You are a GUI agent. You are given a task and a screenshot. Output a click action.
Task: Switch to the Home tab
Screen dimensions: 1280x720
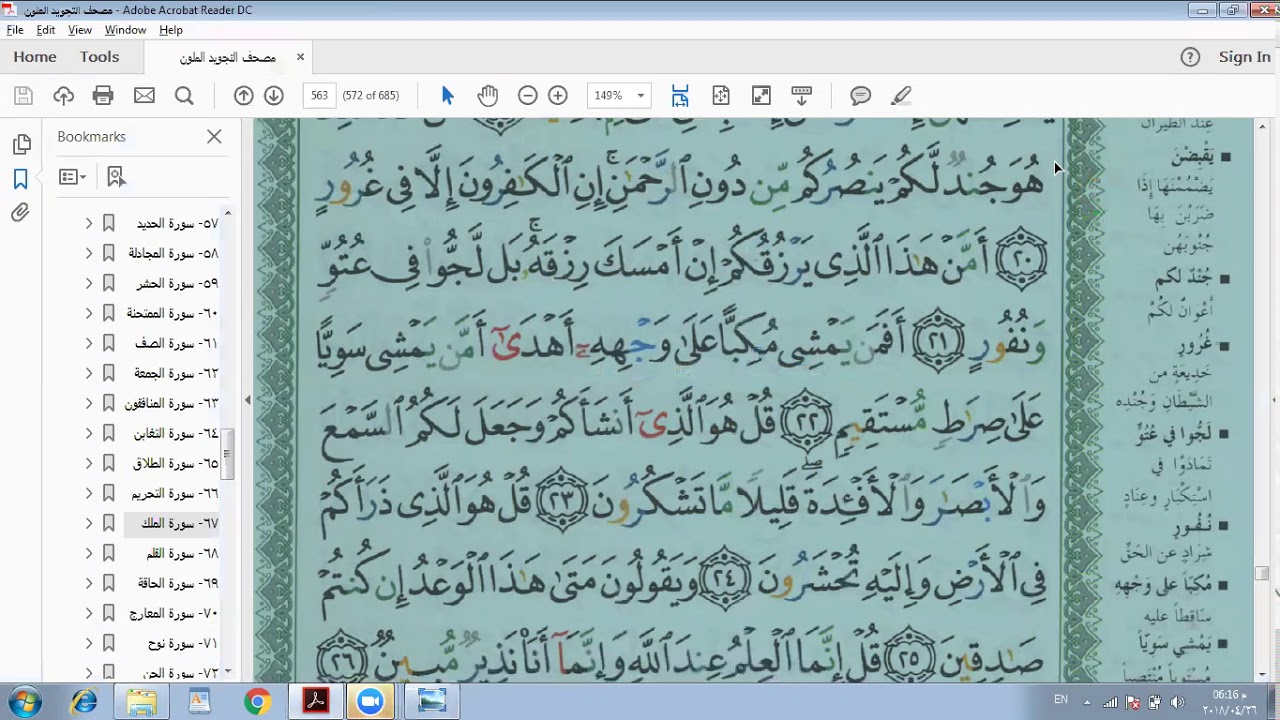tap(35, 57)
